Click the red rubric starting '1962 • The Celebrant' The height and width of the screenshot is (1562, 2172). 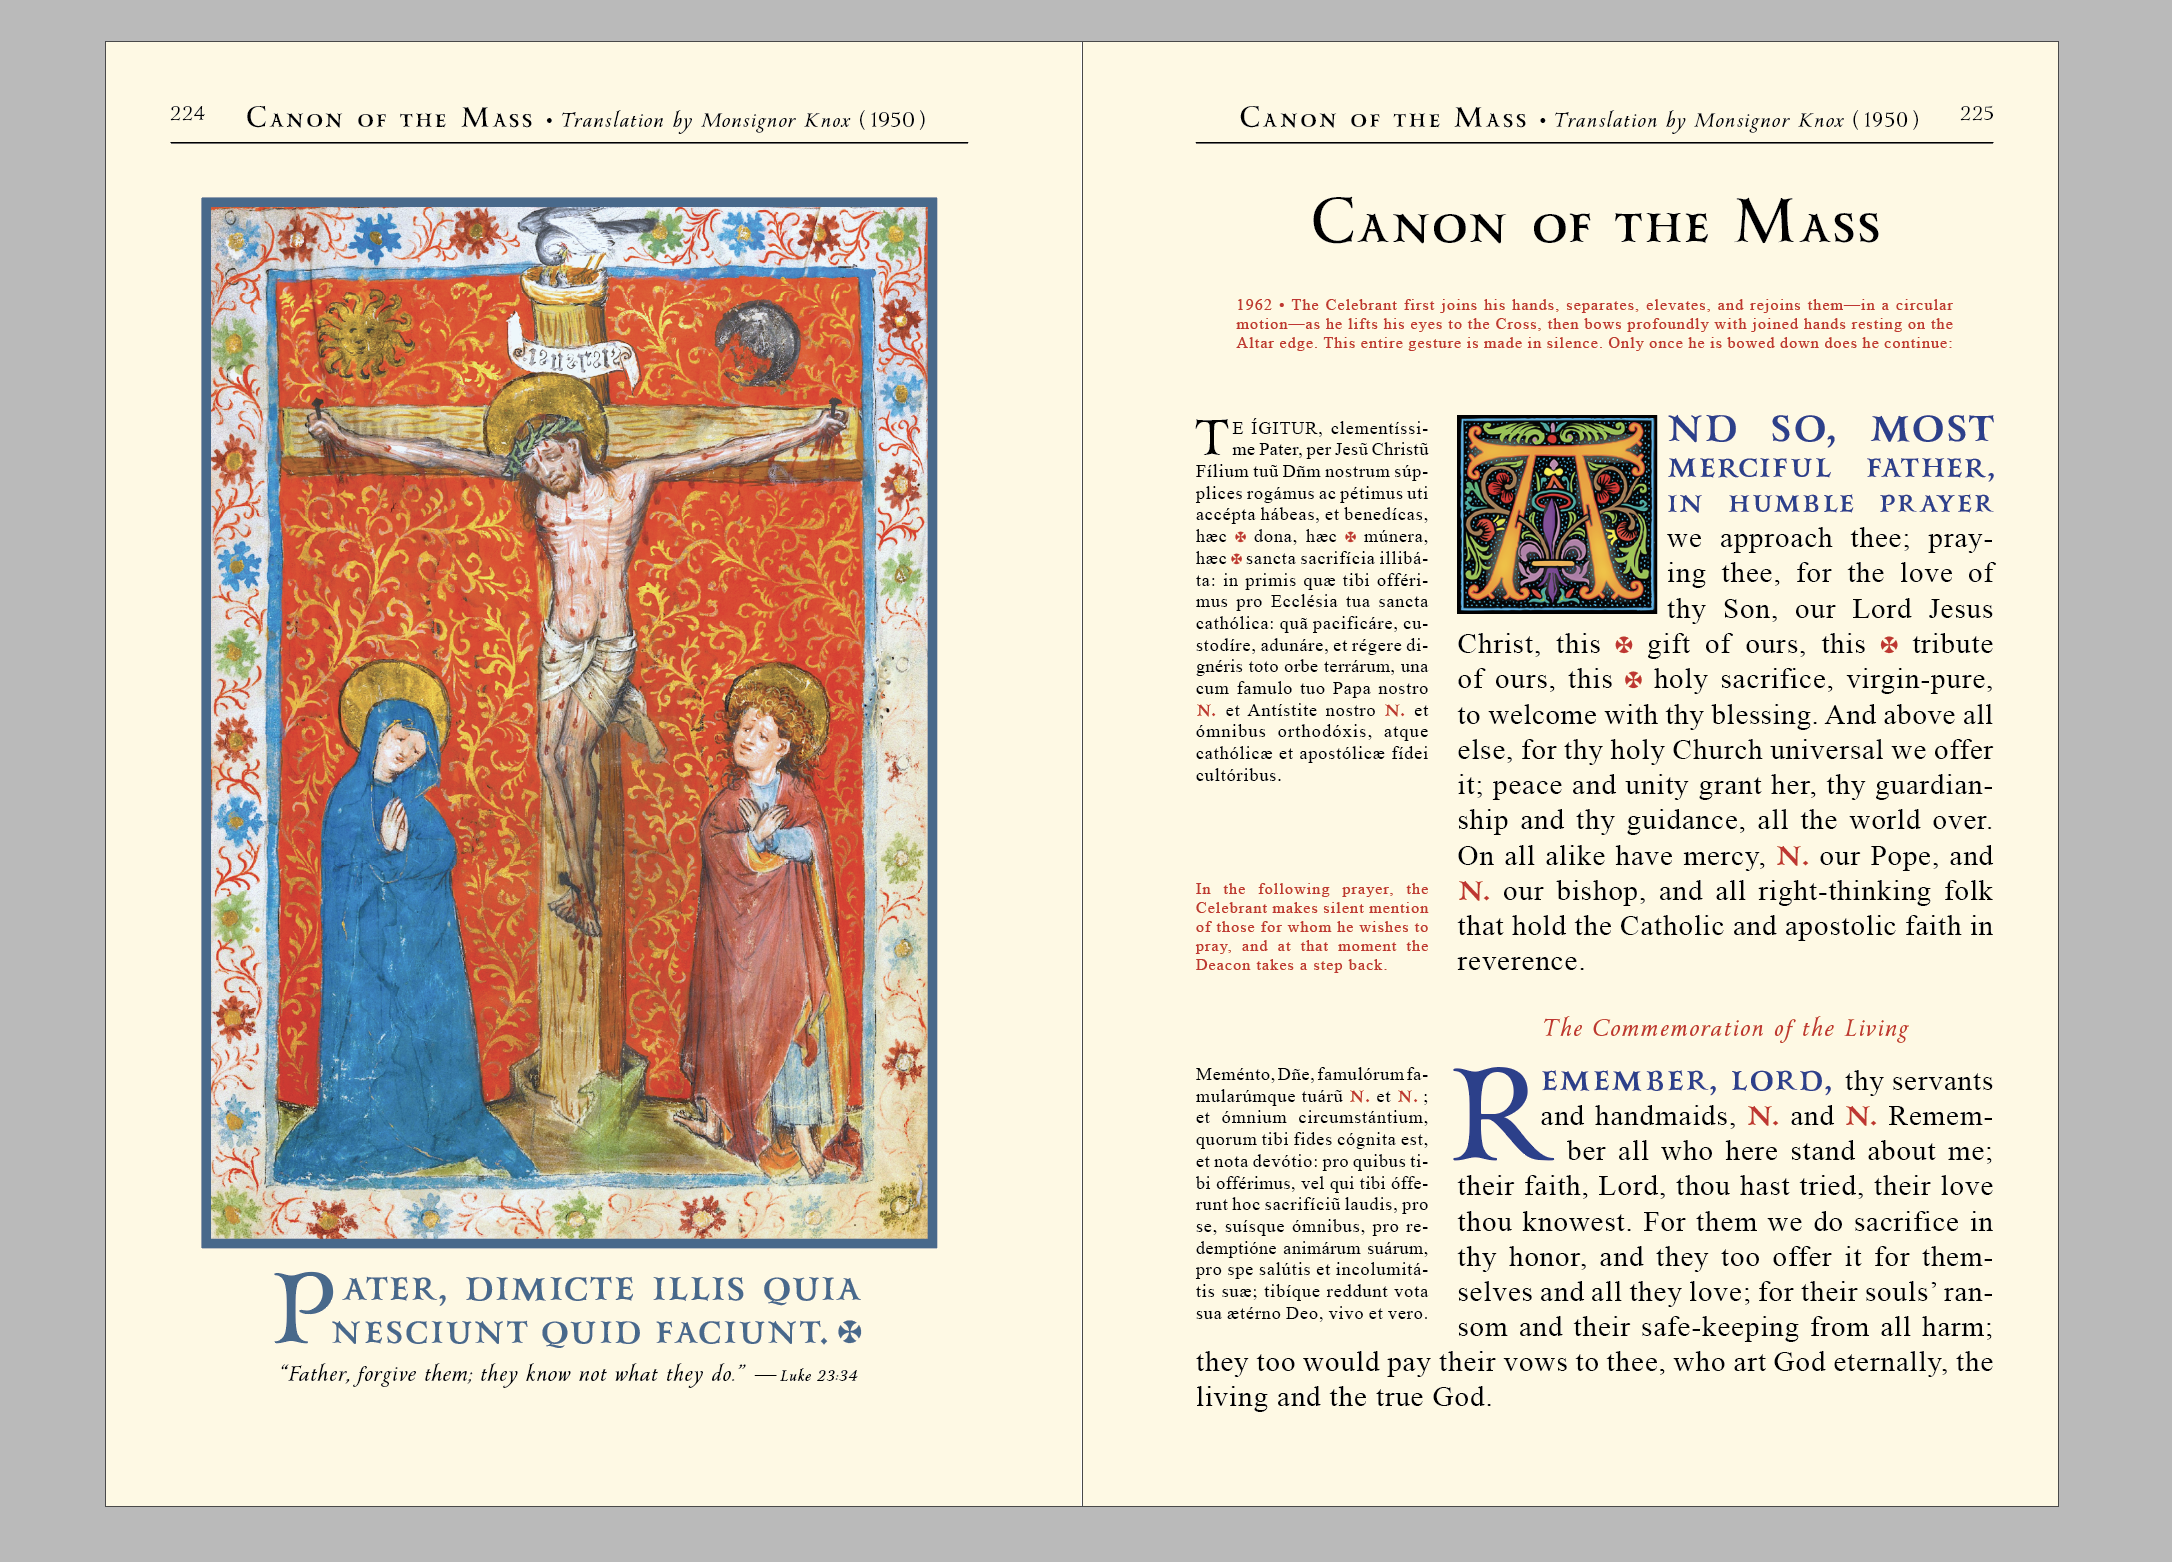pos(1594,324)
